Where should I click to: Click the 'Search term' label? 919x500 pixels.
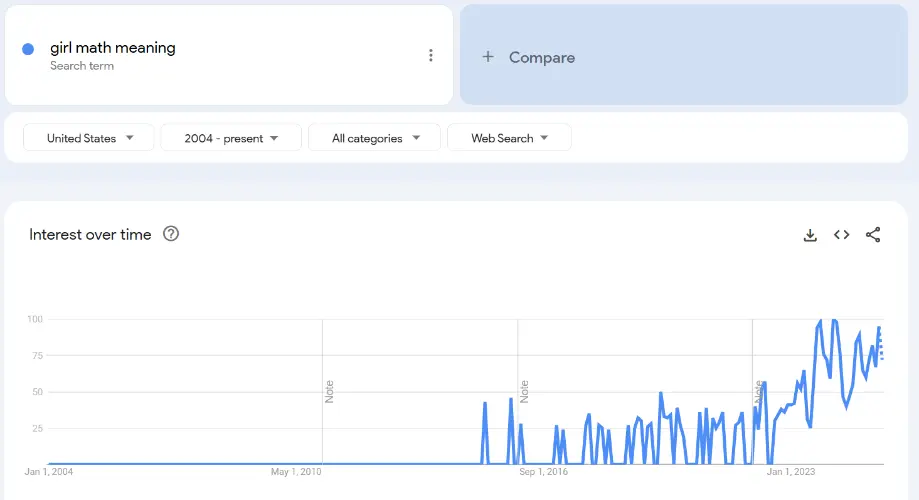[x=82, y=66]
